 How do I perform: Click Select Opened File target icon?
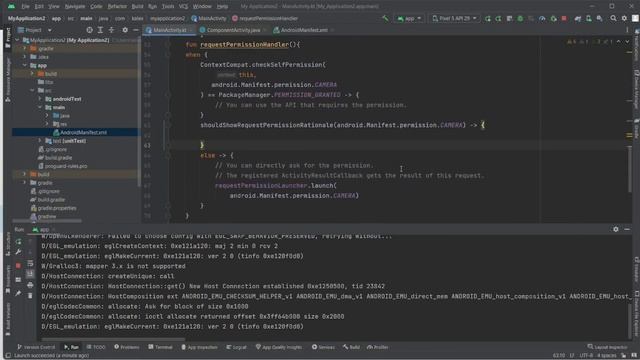pyautogui.click(x=89, y=30)
